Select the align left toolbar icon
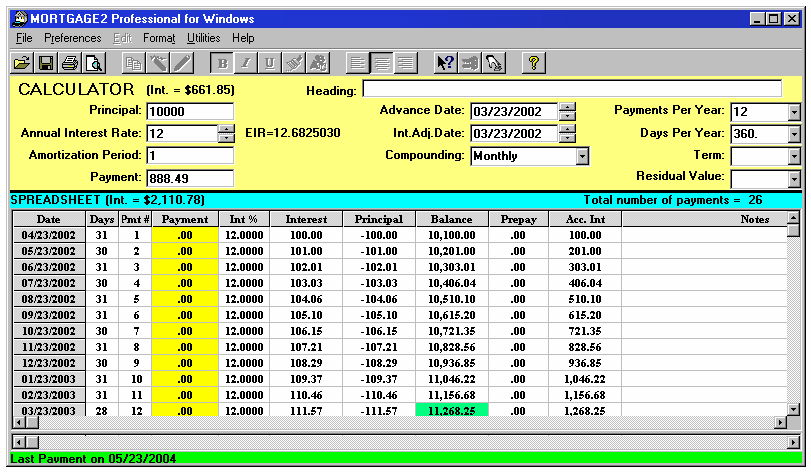The image size is (811, 472). (x=358, y=63)
